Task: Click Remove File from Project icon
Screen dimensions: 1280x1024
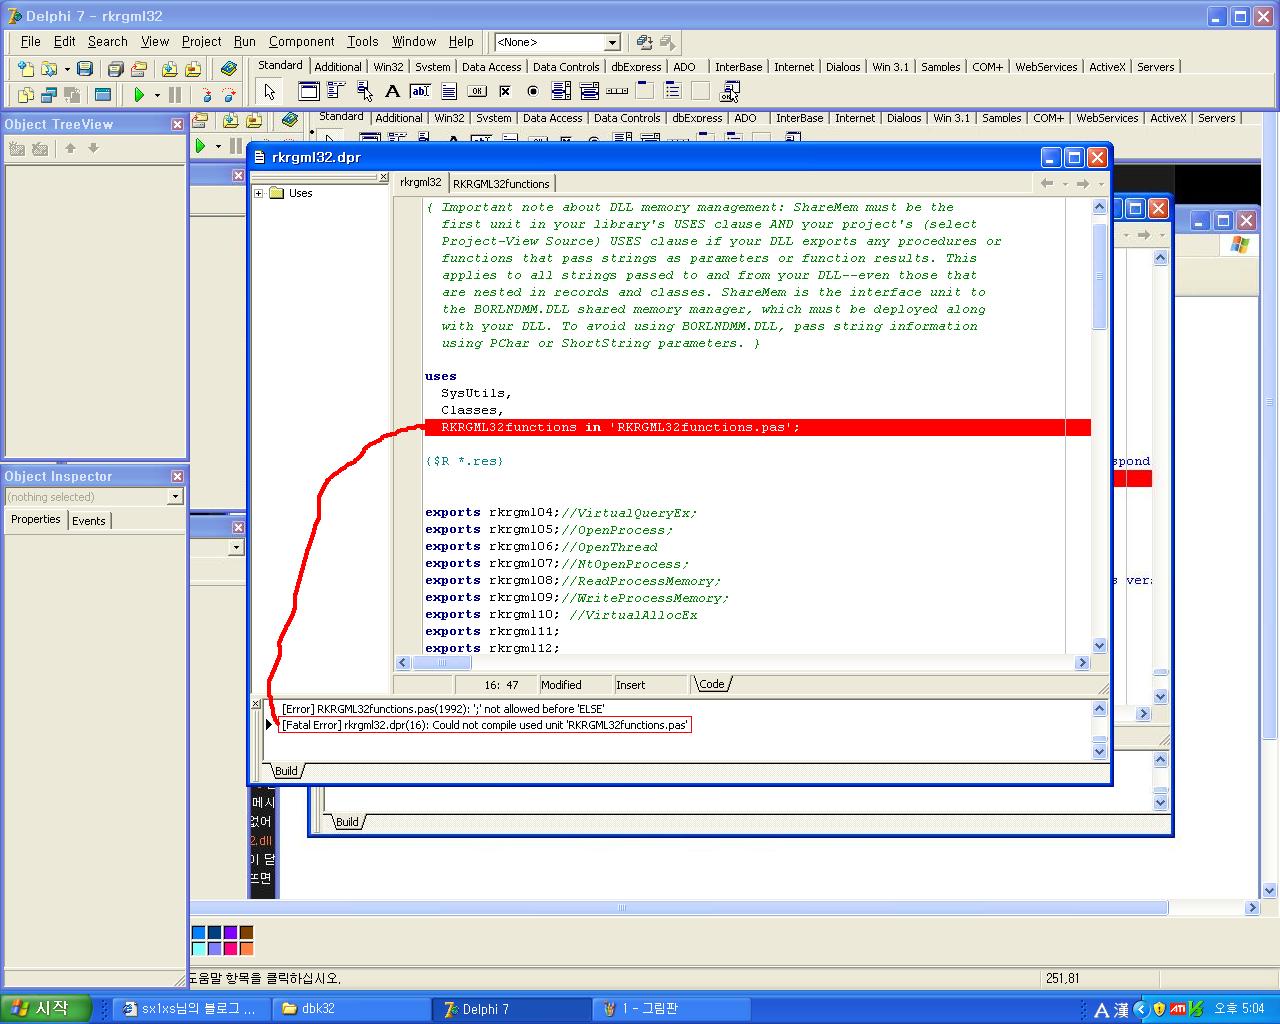Action: (193, 69)
